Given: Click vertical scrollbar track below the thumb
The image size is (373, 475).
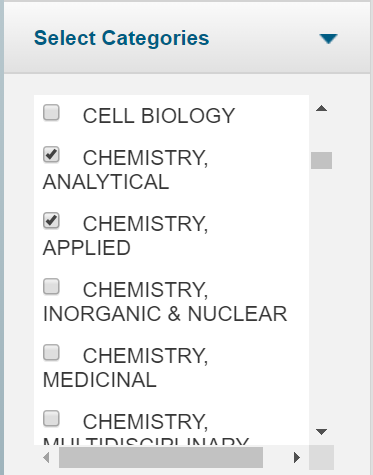Looking at the screenshot, I should point(321,297).
